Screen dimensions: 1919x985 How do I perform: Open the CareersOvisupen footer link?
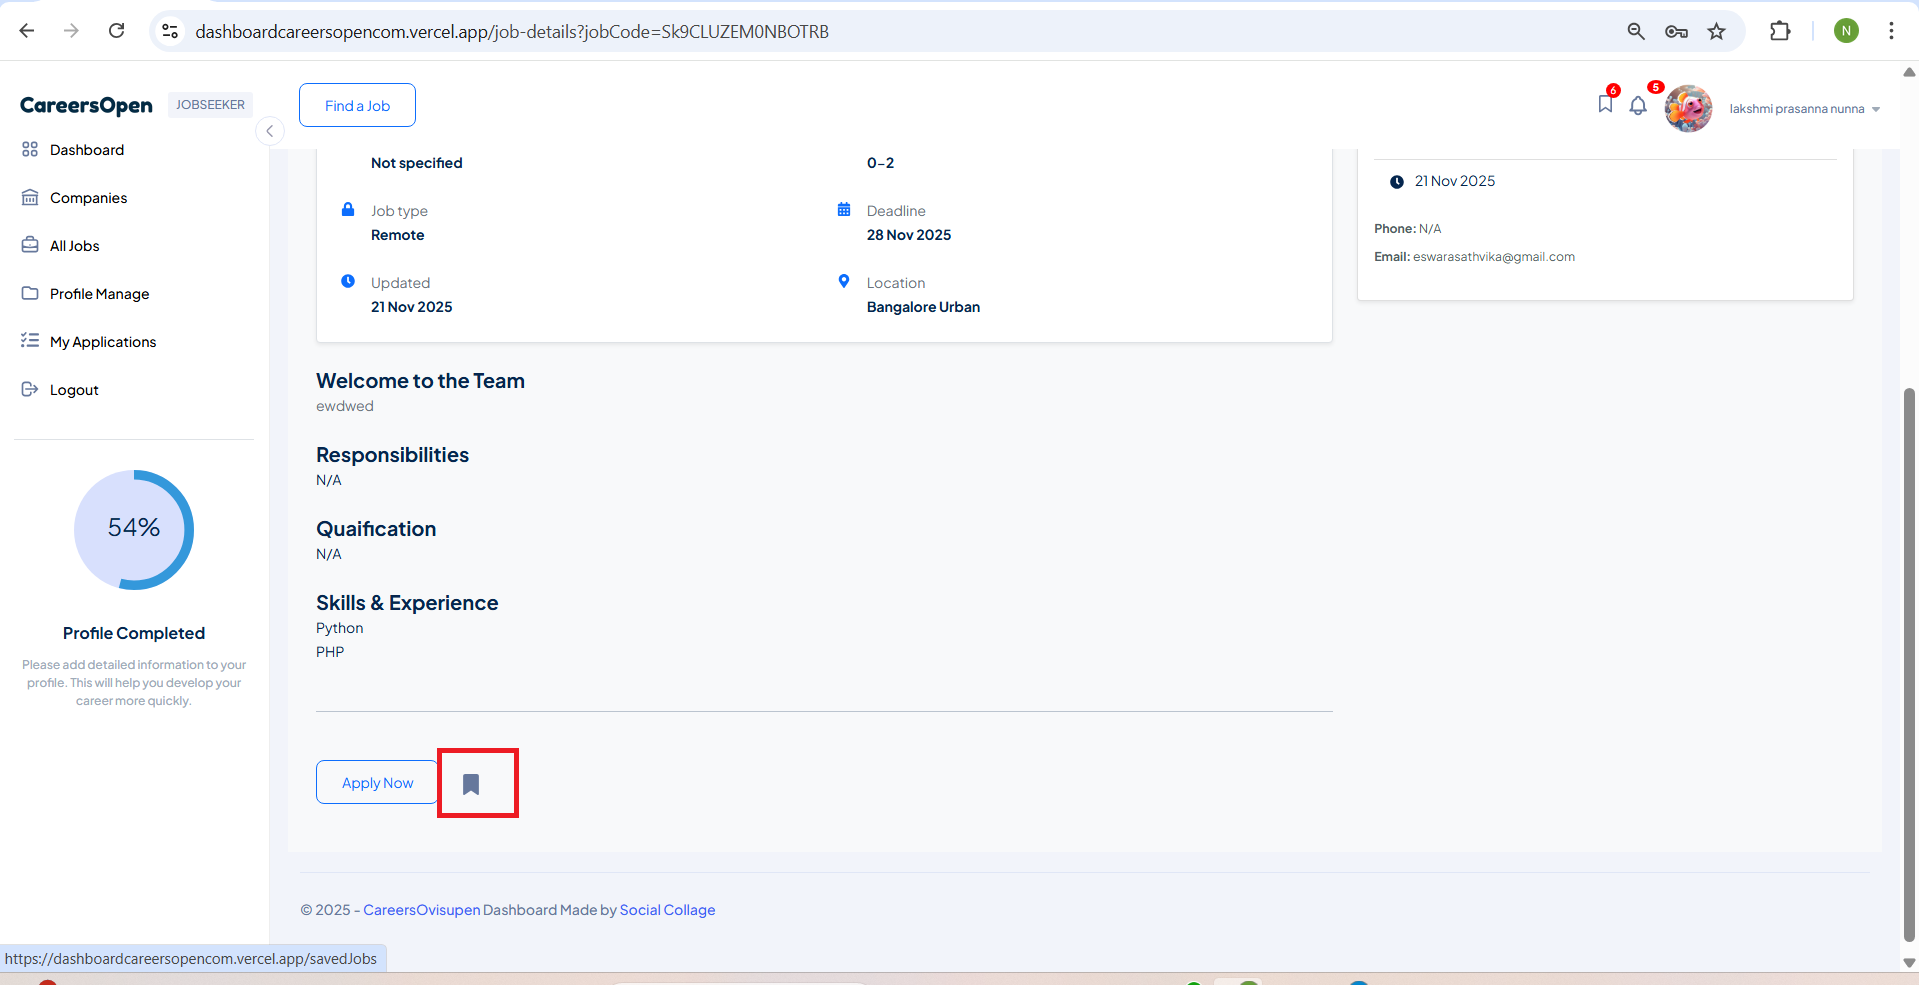point(421,910)
